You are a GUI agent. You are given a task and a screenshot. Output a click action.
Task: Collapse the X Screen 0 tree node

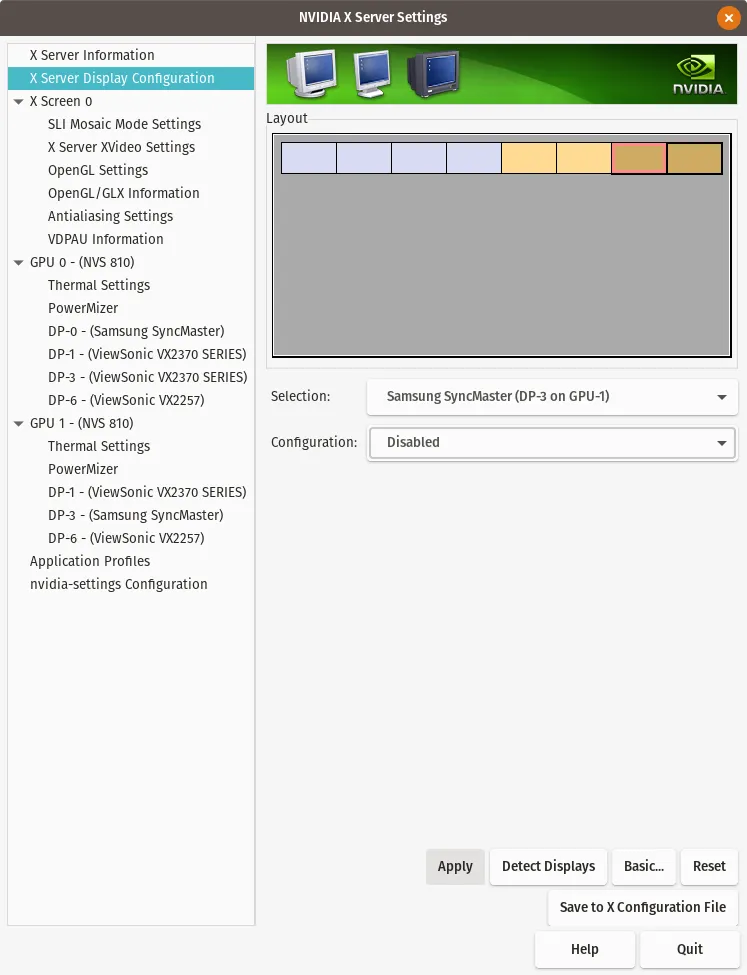click(18, 101)
